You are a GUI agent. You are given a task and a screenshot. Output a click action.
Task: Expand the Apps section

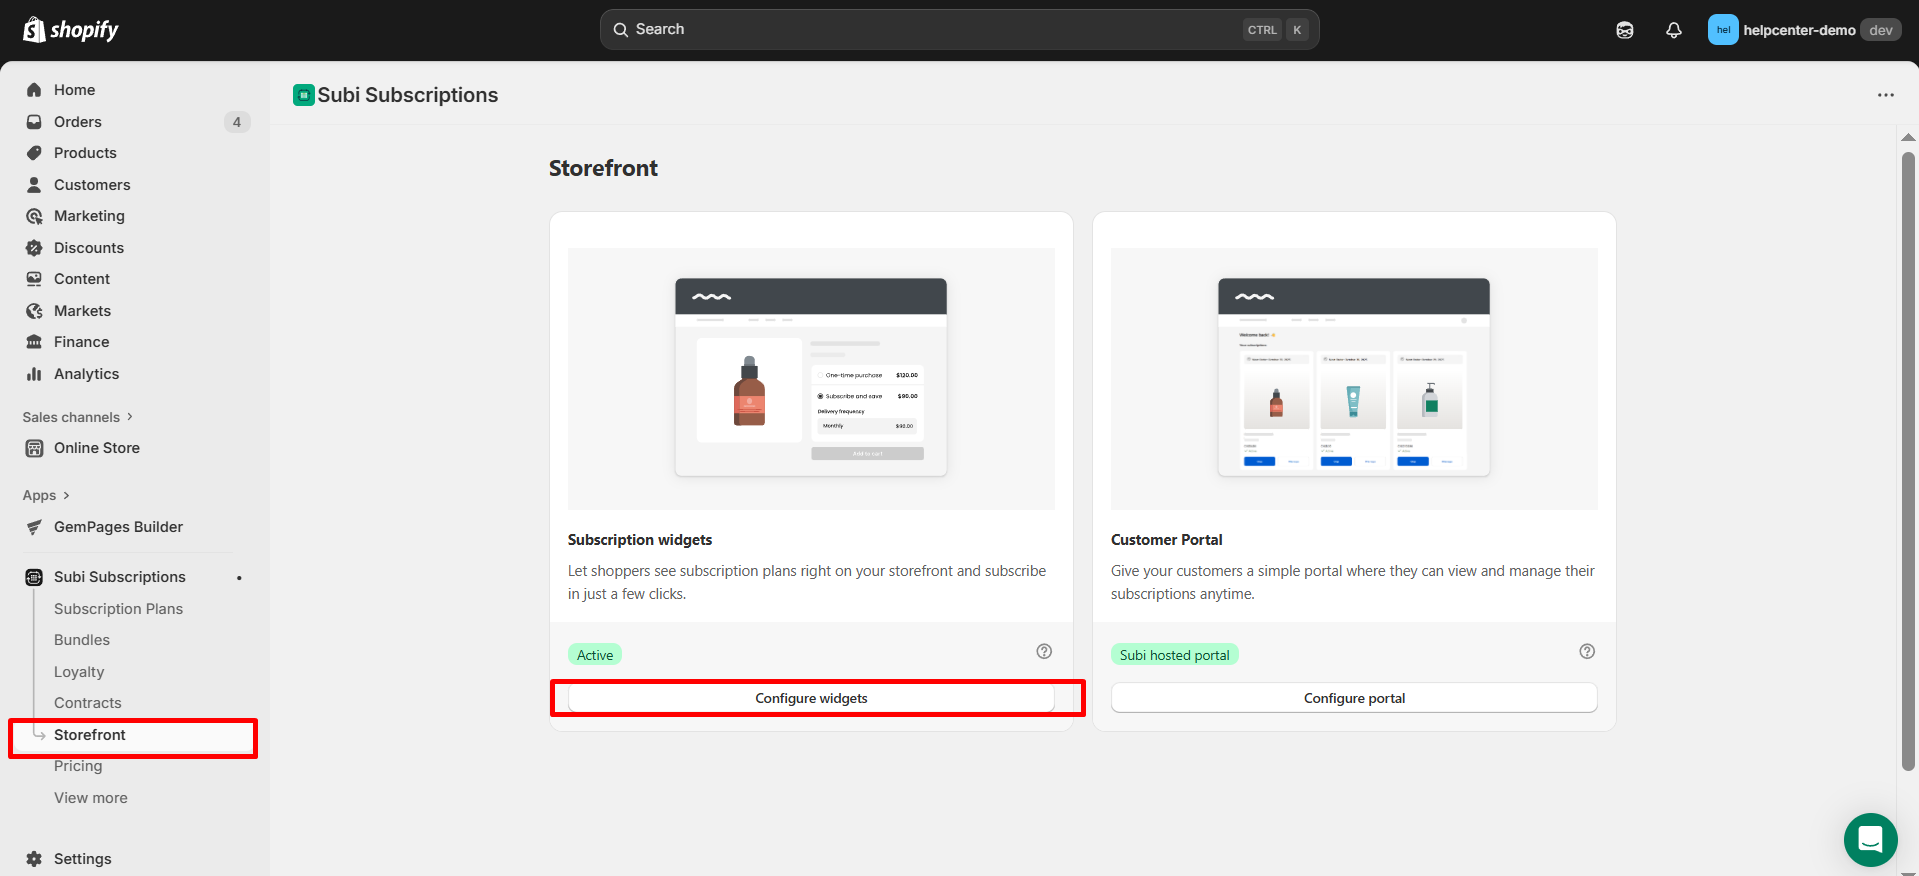(x=46, y=495)
